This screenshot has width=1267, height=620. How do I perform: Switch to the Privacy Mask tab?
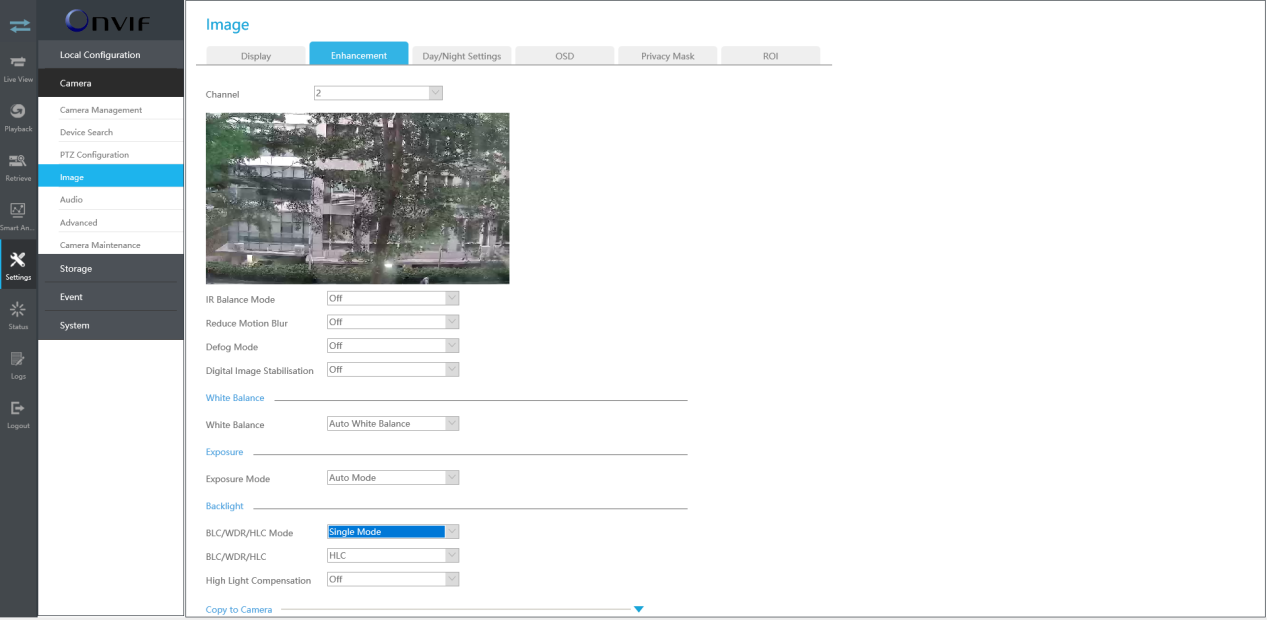(667, 56)
